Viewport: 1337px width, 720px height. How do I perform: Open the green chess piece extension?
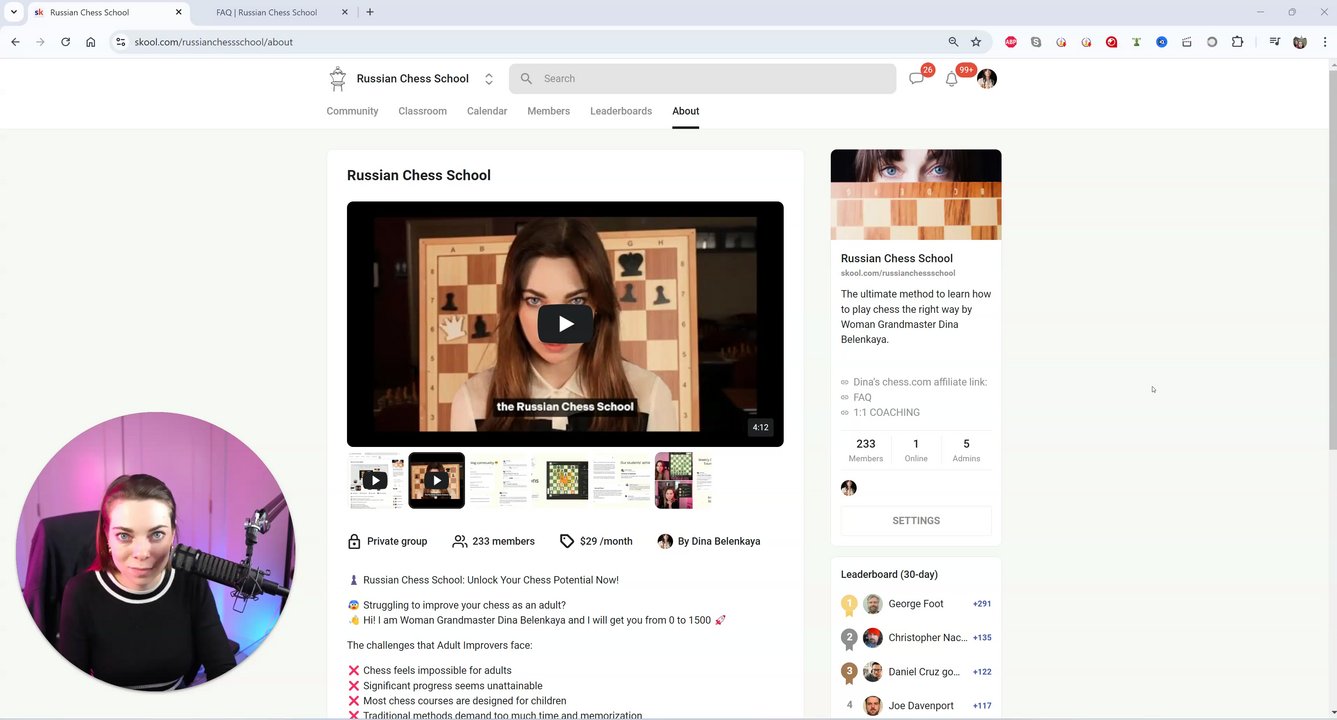click(1136, 42)
